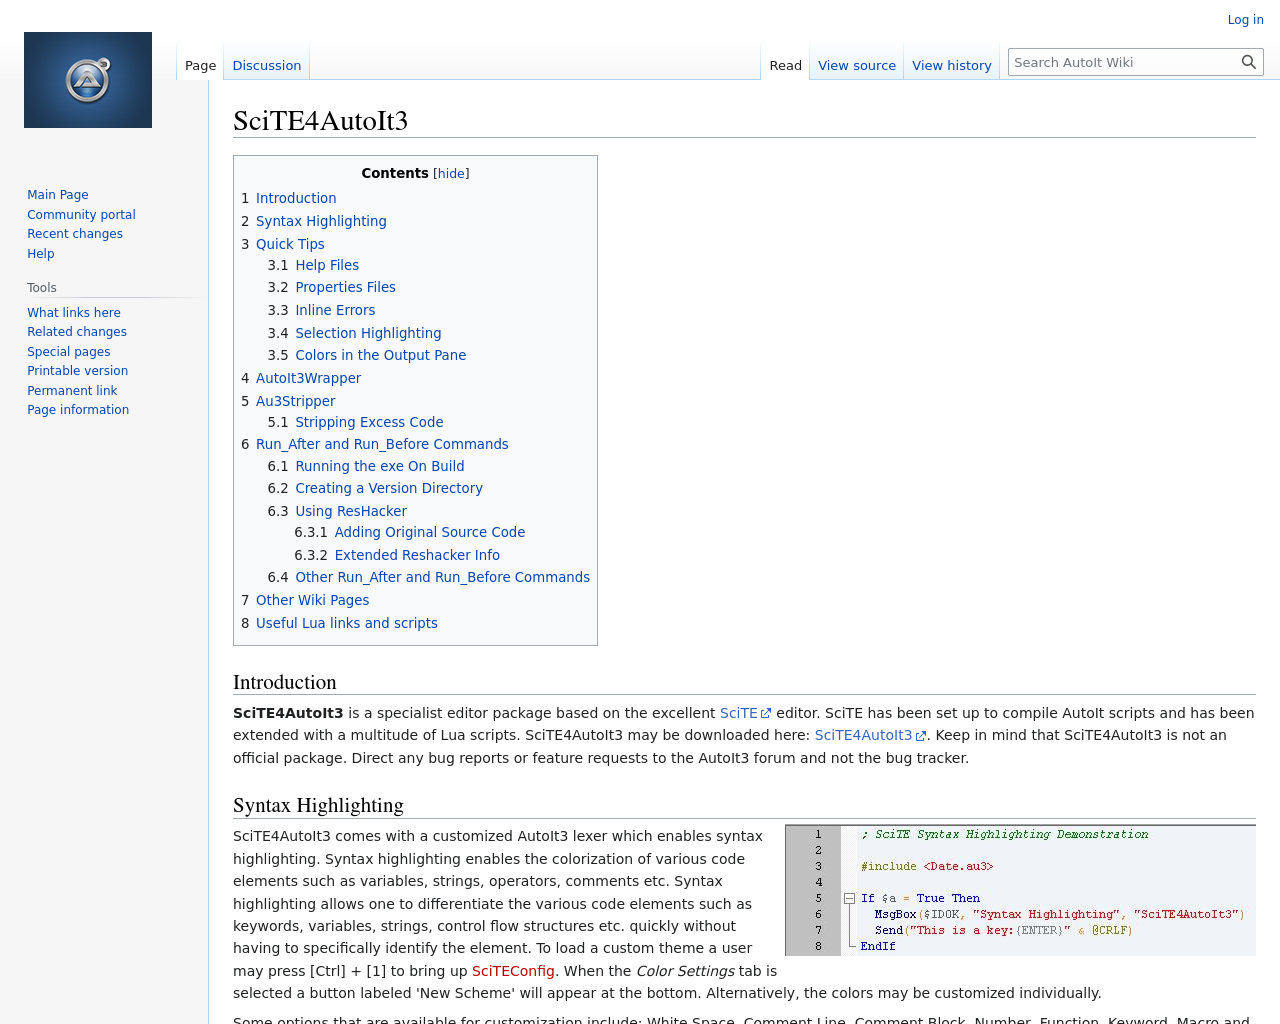This screenshot has width=1280, height=1024.
Task: Hide the Contents table
Action: (451, 173)
